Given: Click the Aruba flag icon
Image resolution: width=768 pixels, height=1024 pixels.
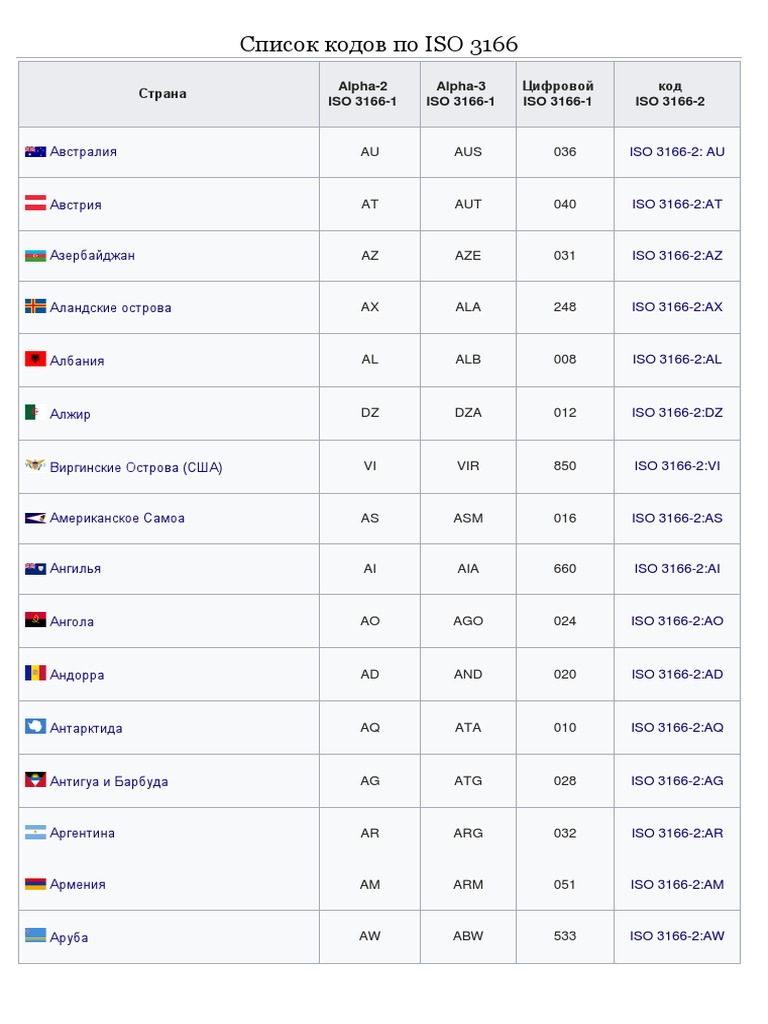Looking at the screenshot, I should pyautogui.click(x=36, y=937).
